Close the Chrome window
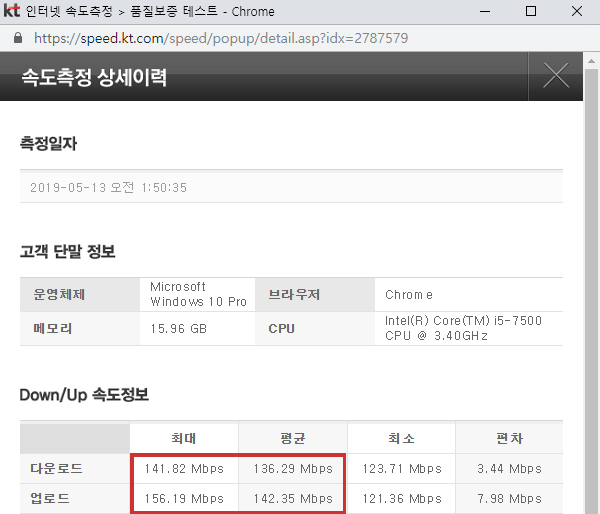 tap(577, 11)
